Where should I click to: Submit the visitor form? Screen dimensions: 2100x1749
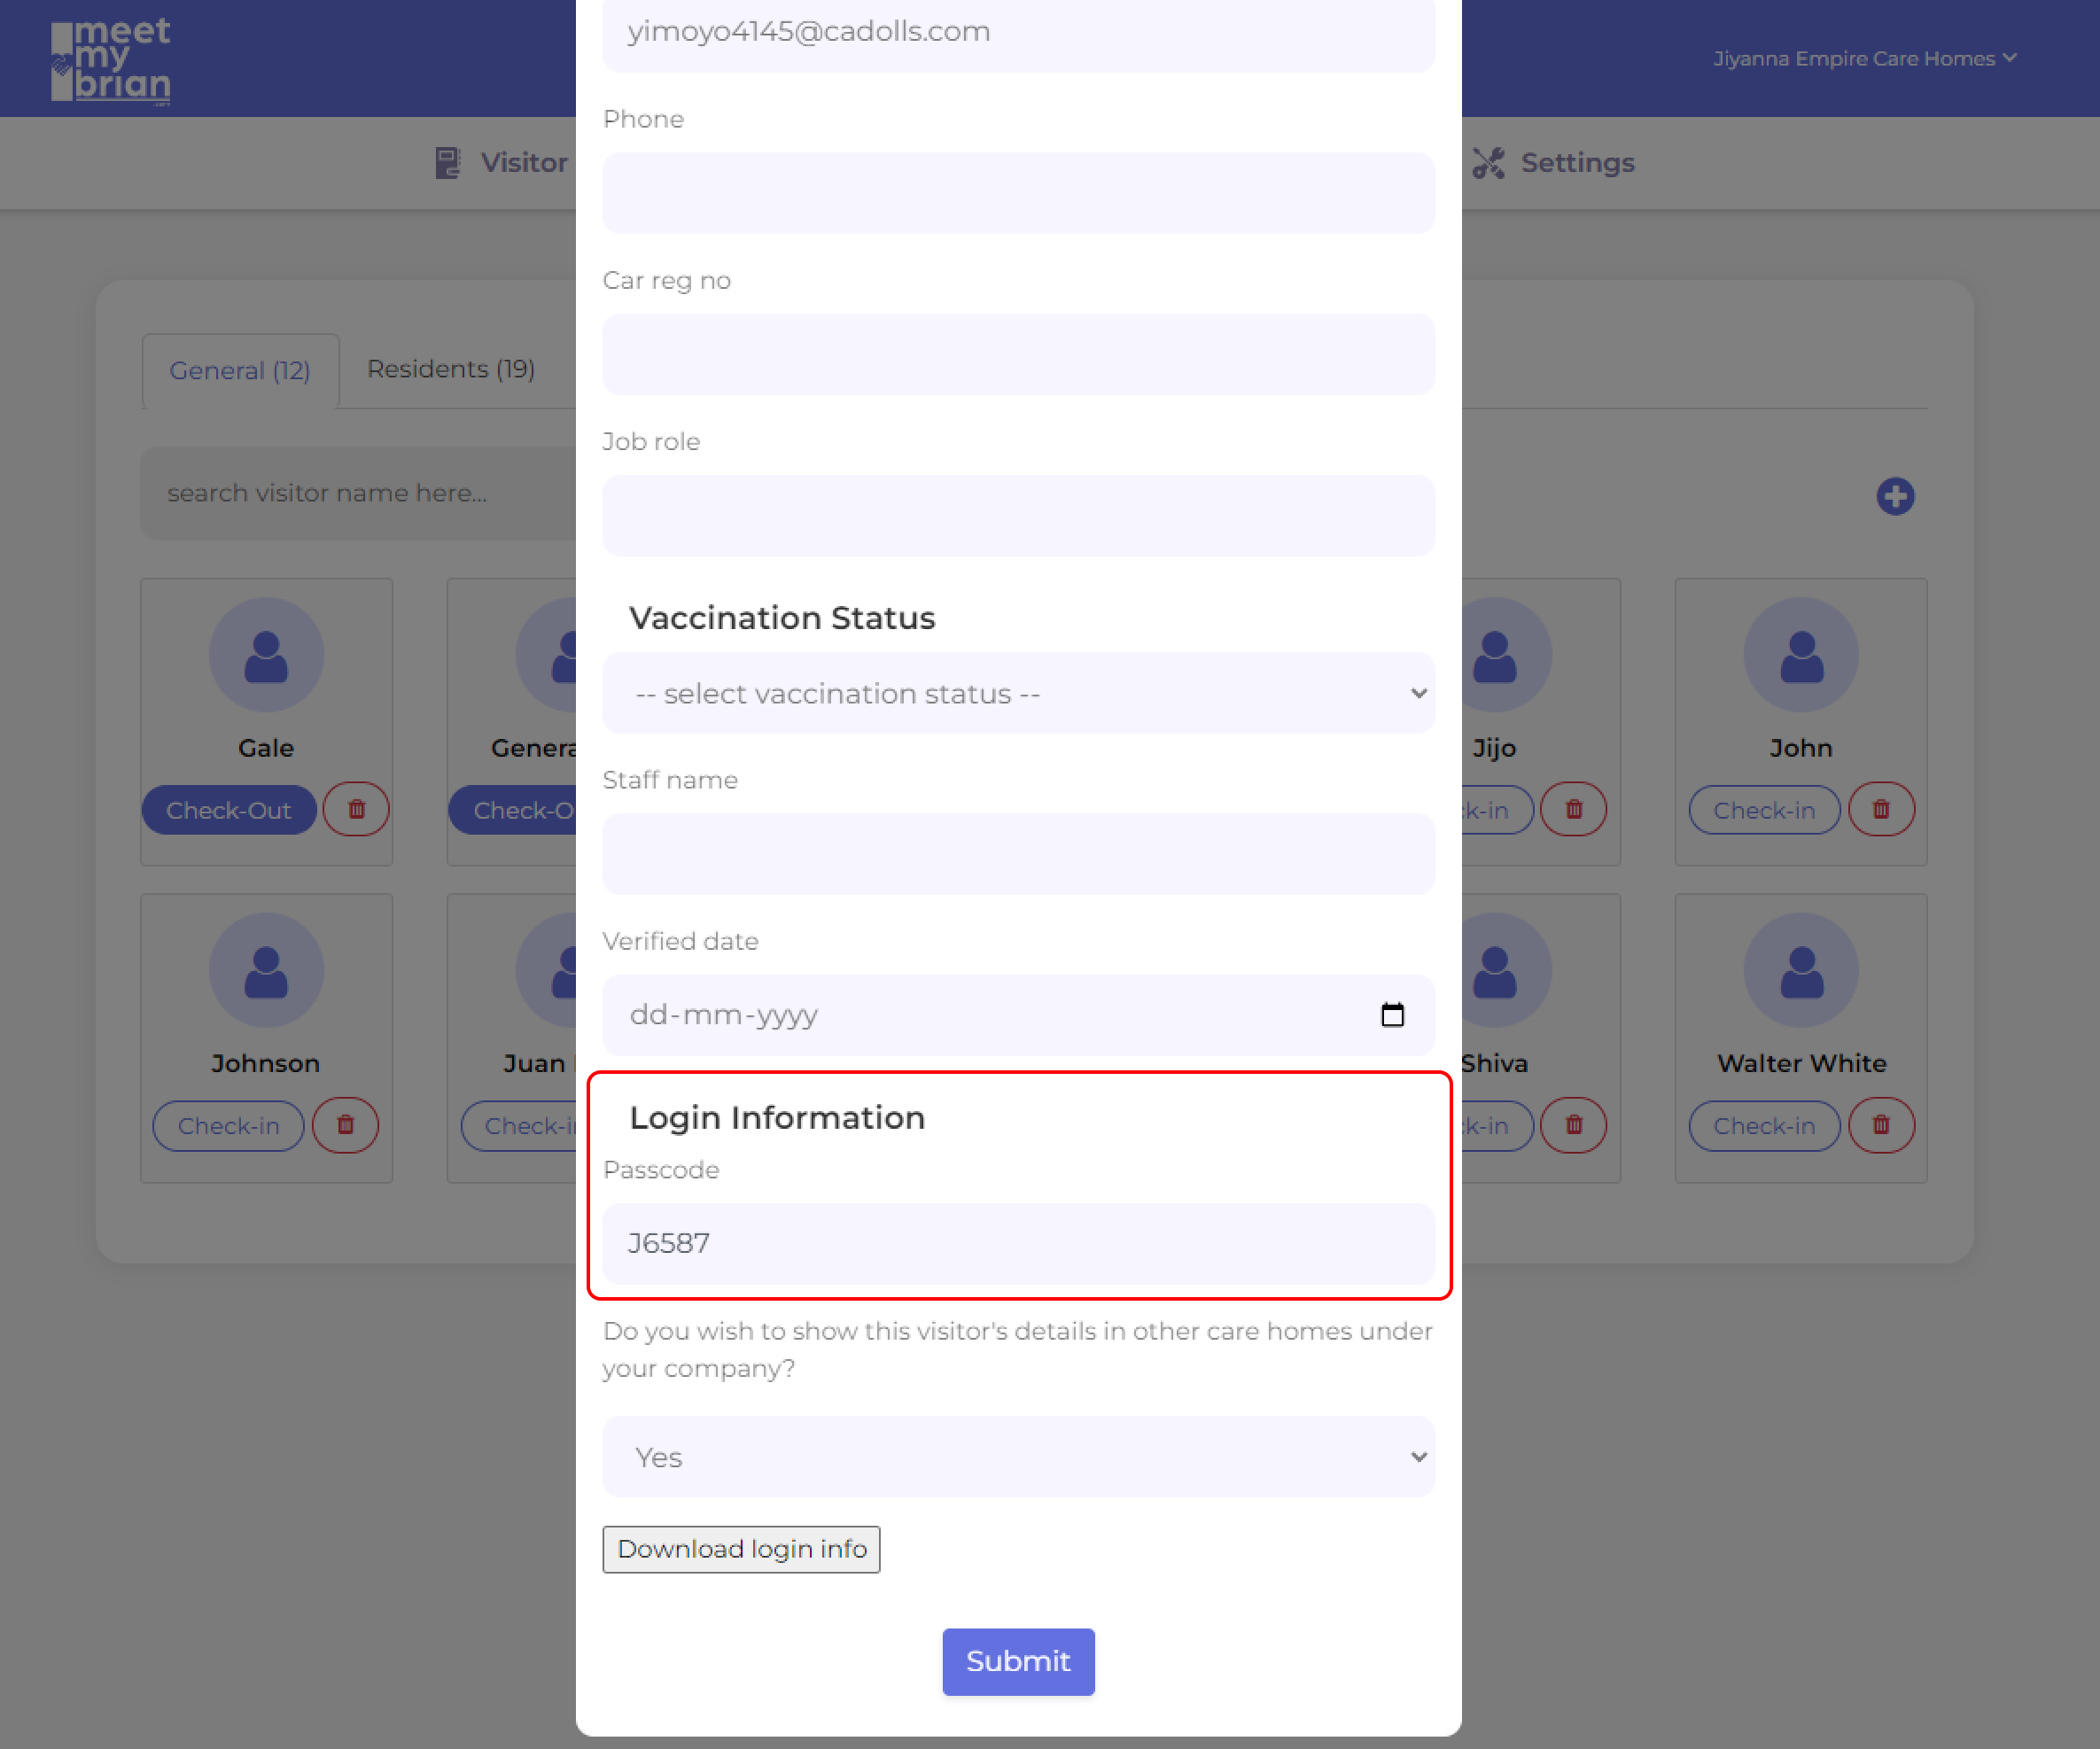click(1018, 1661)
